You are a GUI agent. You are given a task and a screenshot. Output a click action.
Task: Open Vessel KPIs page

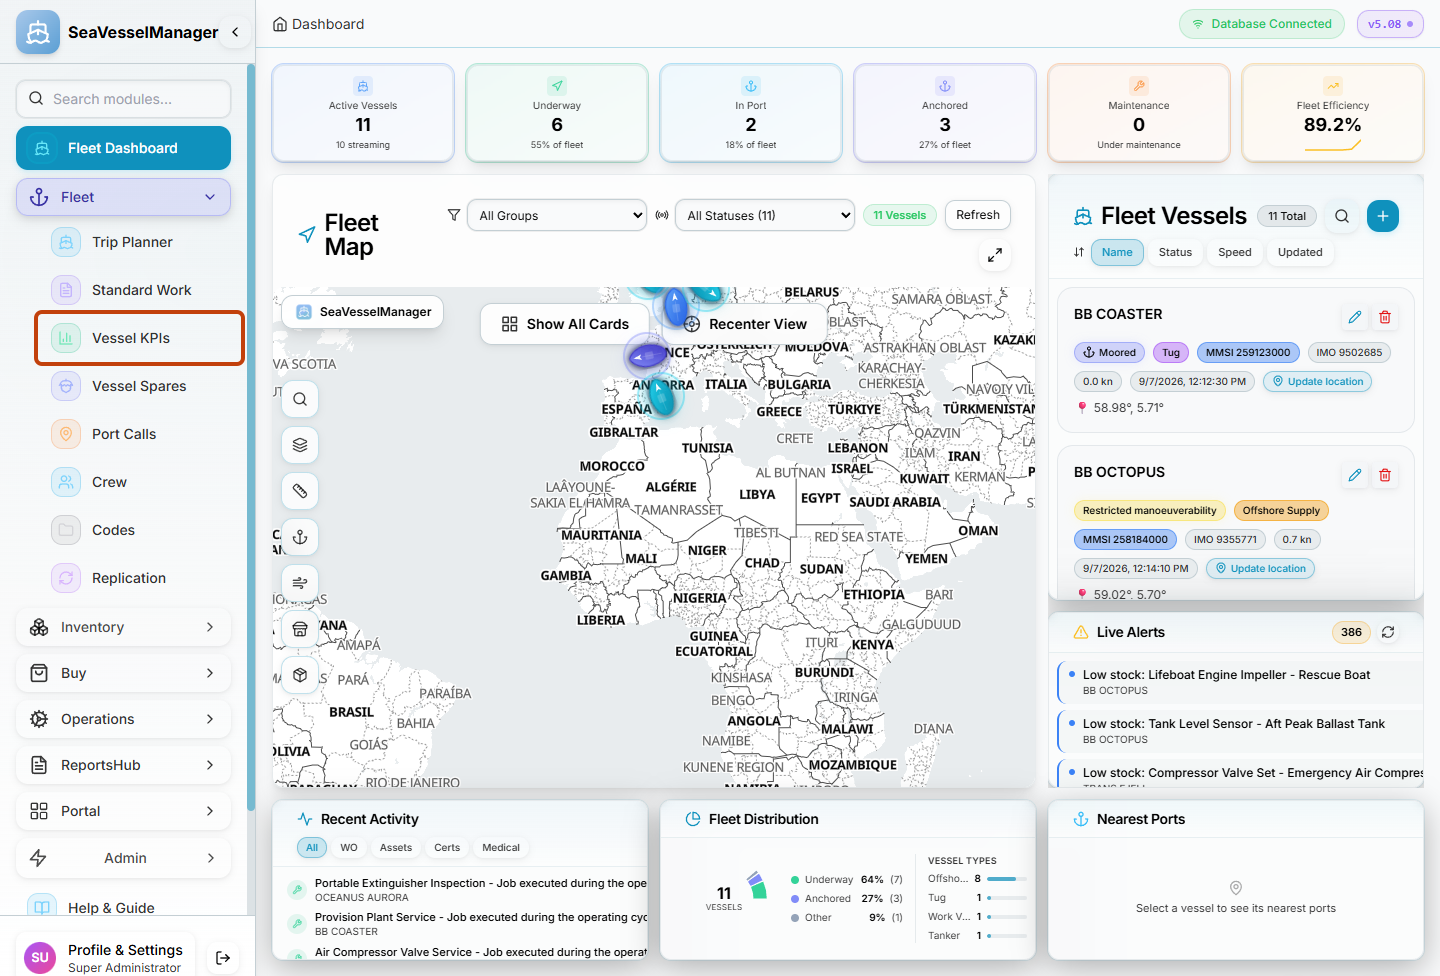click(140, 338)
